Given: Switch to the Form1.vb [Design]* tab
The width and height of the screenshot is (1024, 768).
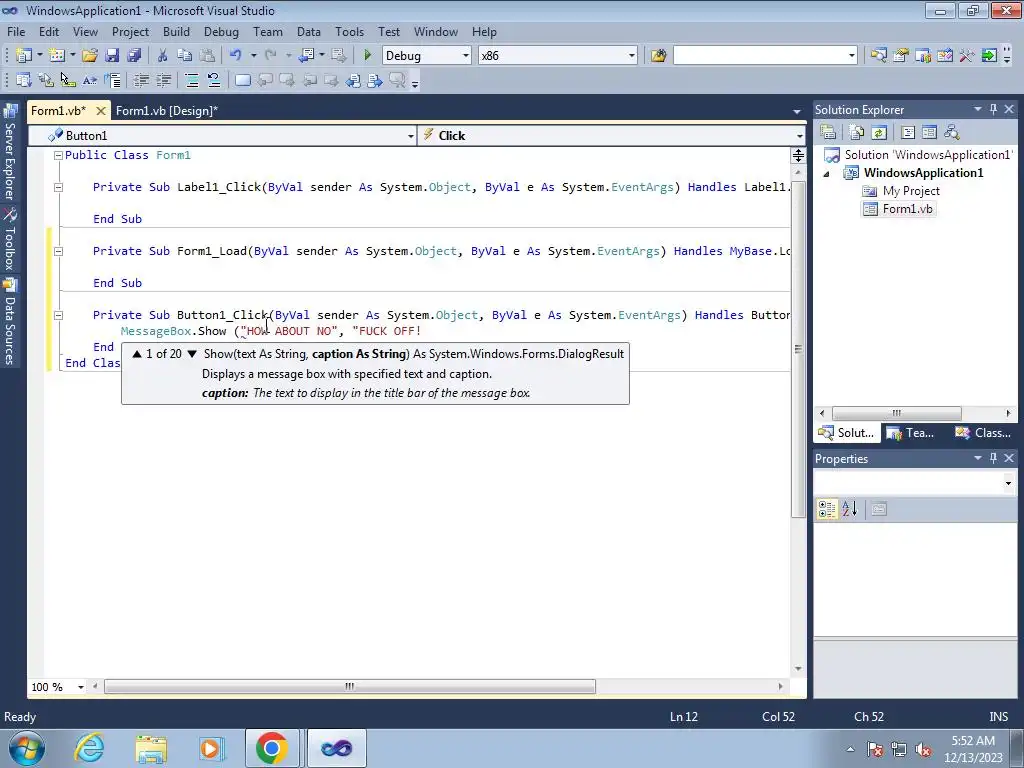Looking at the screenshot, I should (x=167, y=111).
